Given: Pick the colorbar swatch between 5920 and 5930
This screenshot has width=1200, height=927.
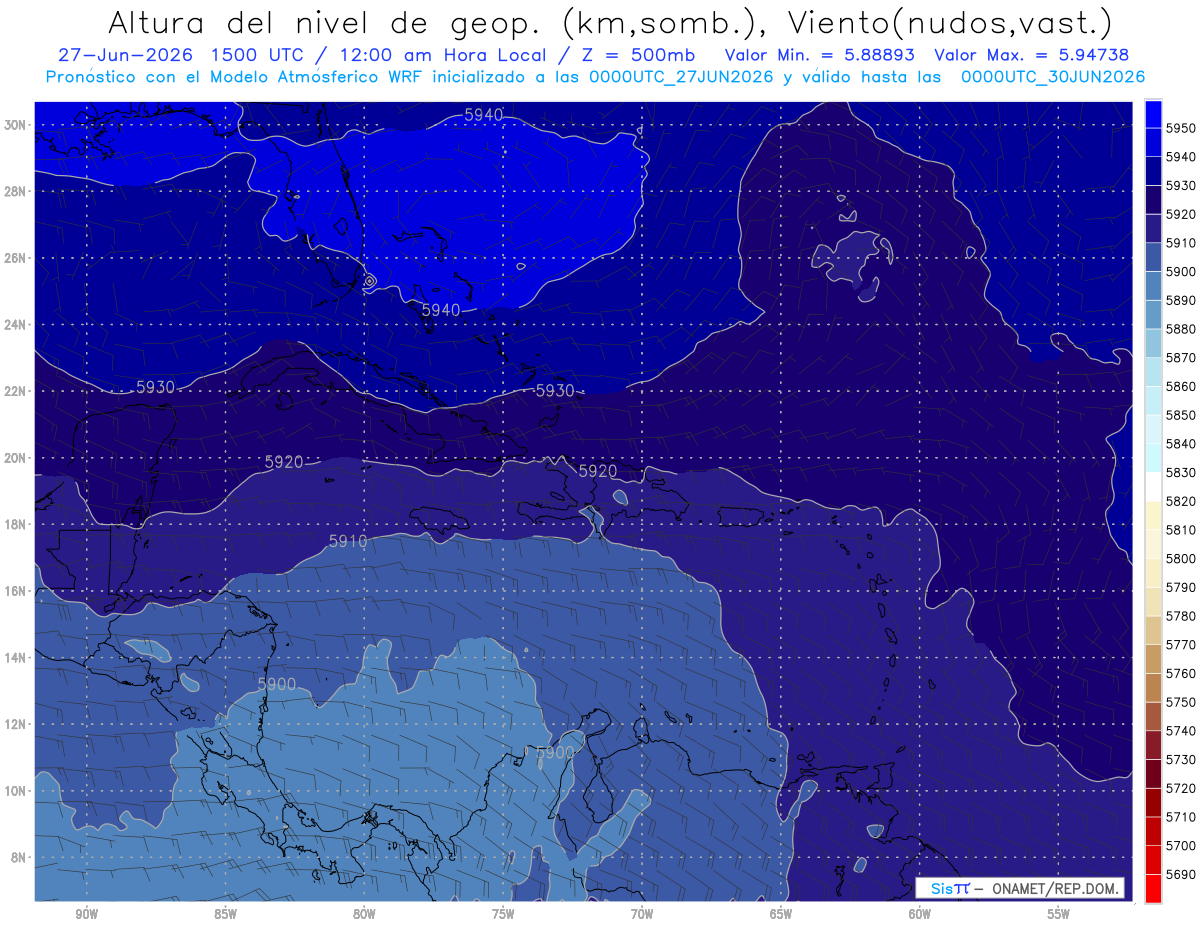Looking at the screenshot, I should tap(1153, 200).
